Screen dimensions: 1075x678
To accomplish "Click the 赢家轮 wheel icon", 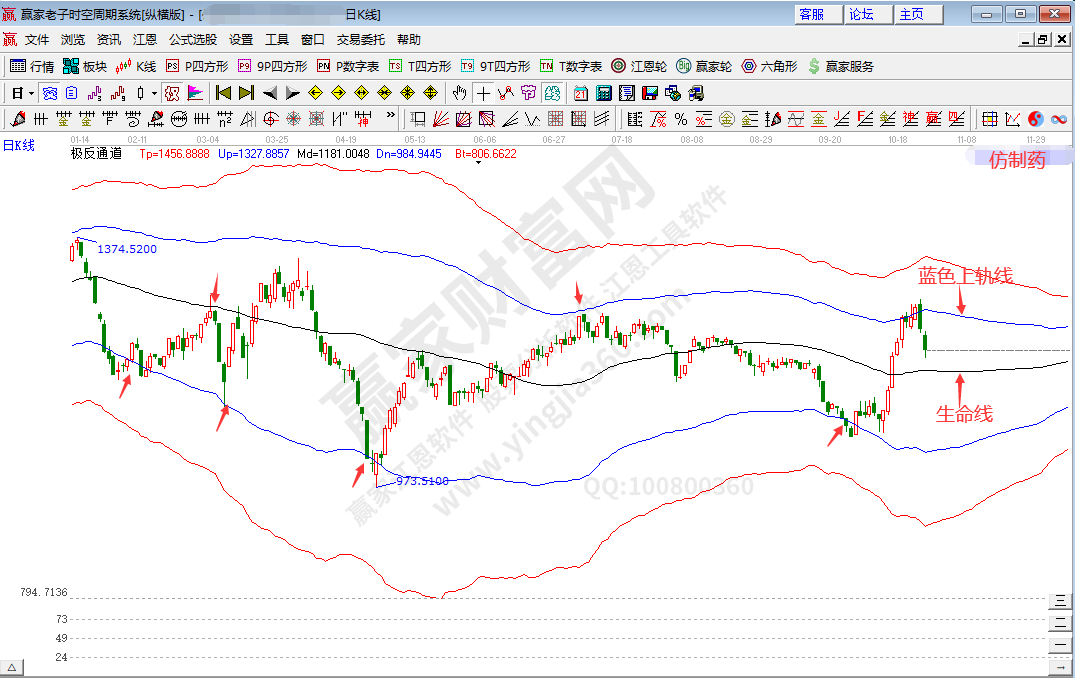I will click(704, 66).
